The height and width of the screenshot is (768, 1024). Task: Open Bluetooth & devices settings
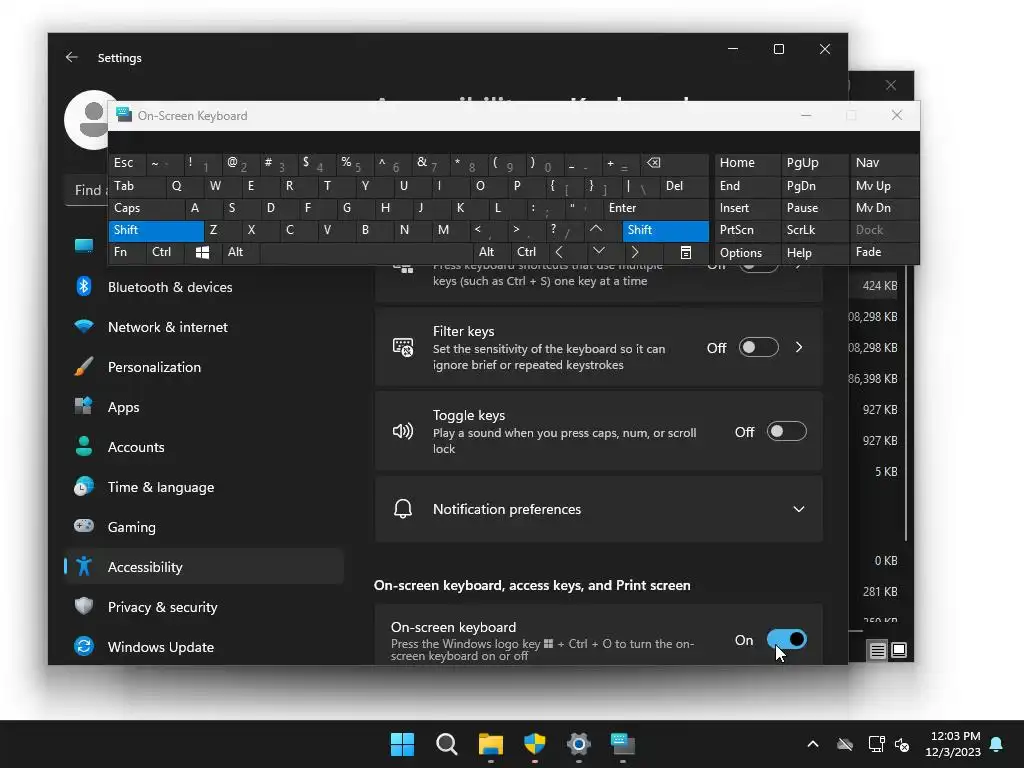tap(204, 287)
